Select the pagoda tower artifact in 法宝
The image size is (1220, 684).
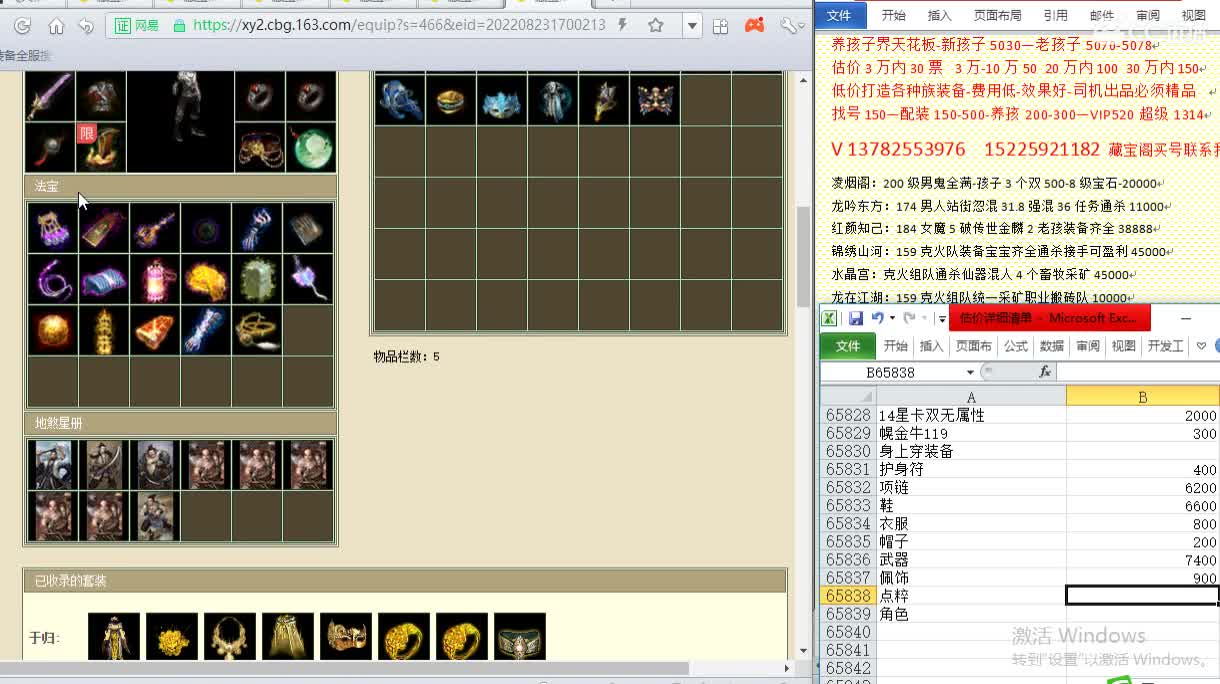point(104,330)
